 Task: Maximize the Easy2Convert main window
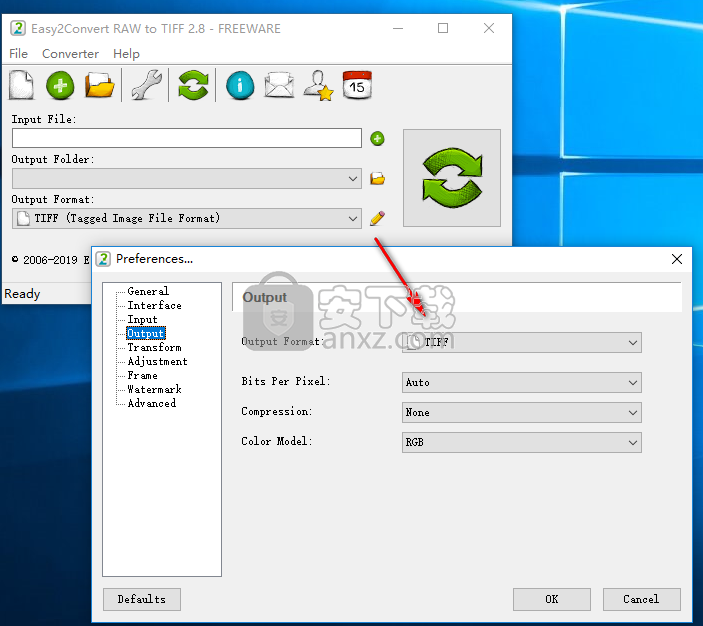point(443,28)
